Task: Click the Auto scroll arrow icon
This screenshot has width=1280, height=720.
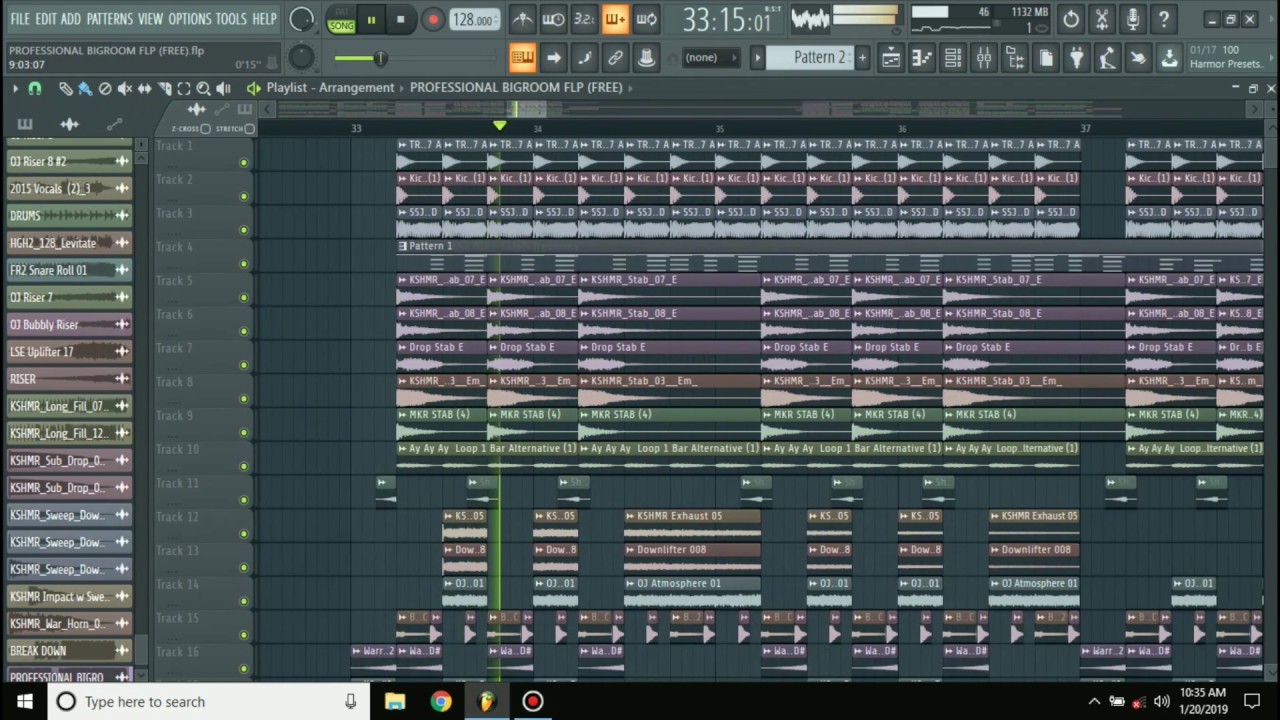Action: coord(553,58)
